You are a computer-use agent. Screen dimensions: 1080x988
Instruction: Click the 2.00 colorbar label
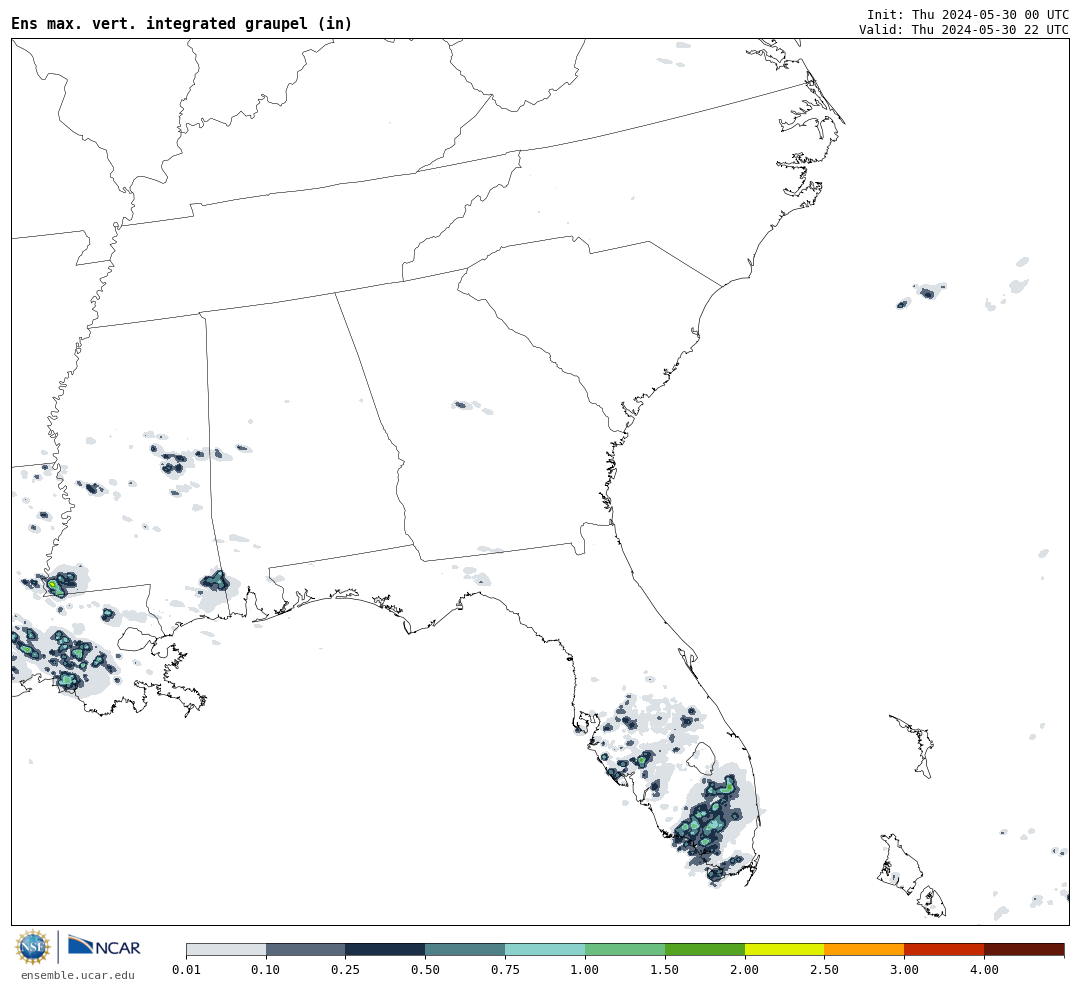point(745,969)
